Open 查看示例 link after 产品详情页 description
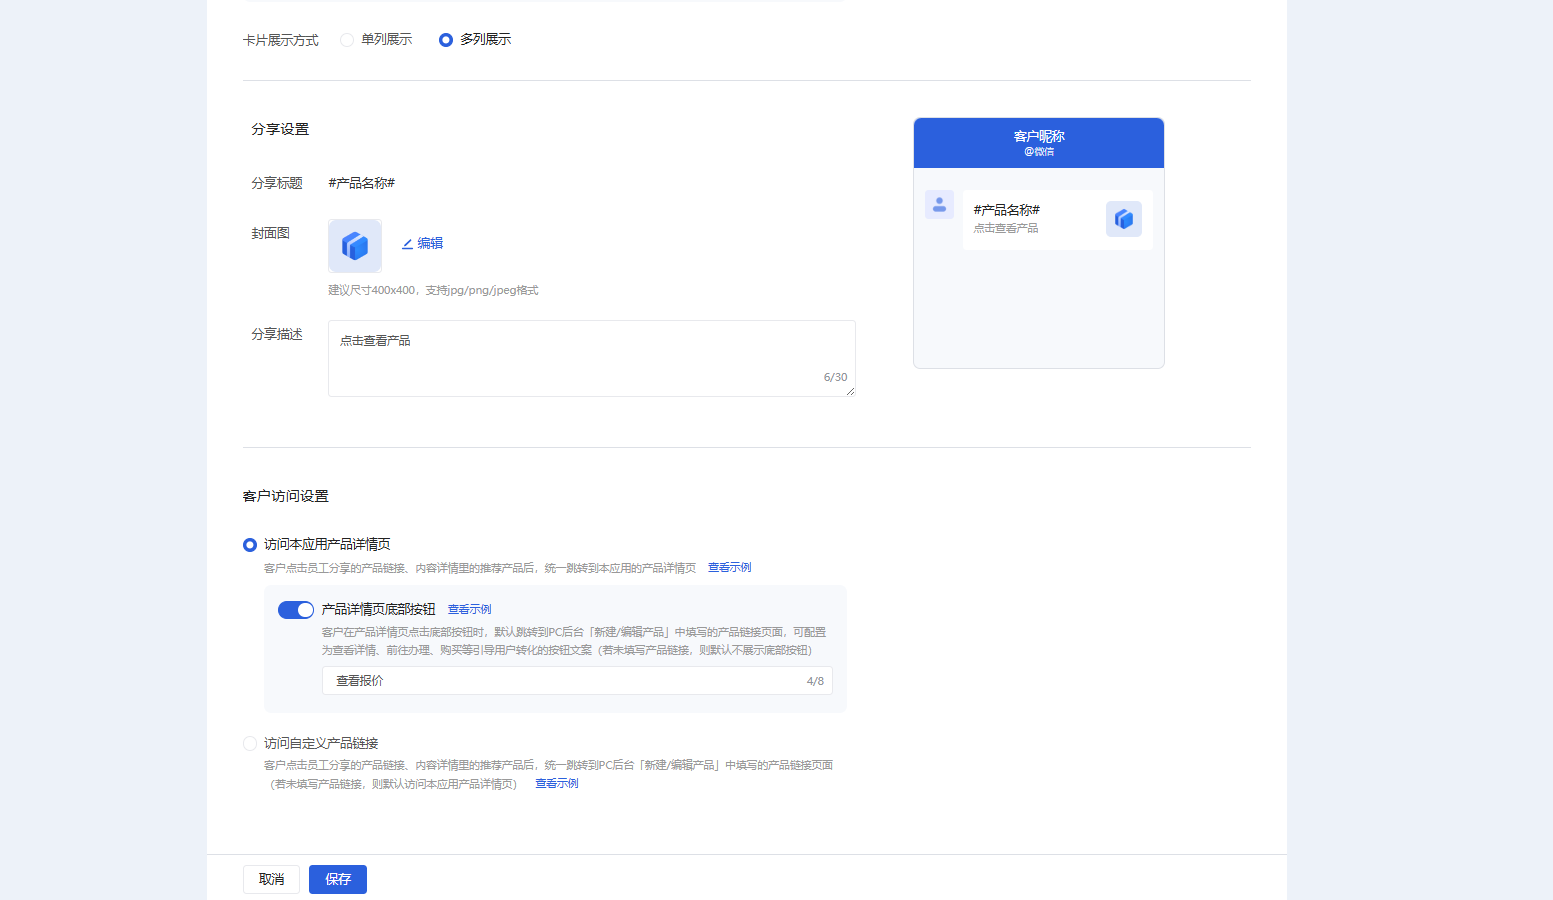1553x900 pixels. coord(730,568)
